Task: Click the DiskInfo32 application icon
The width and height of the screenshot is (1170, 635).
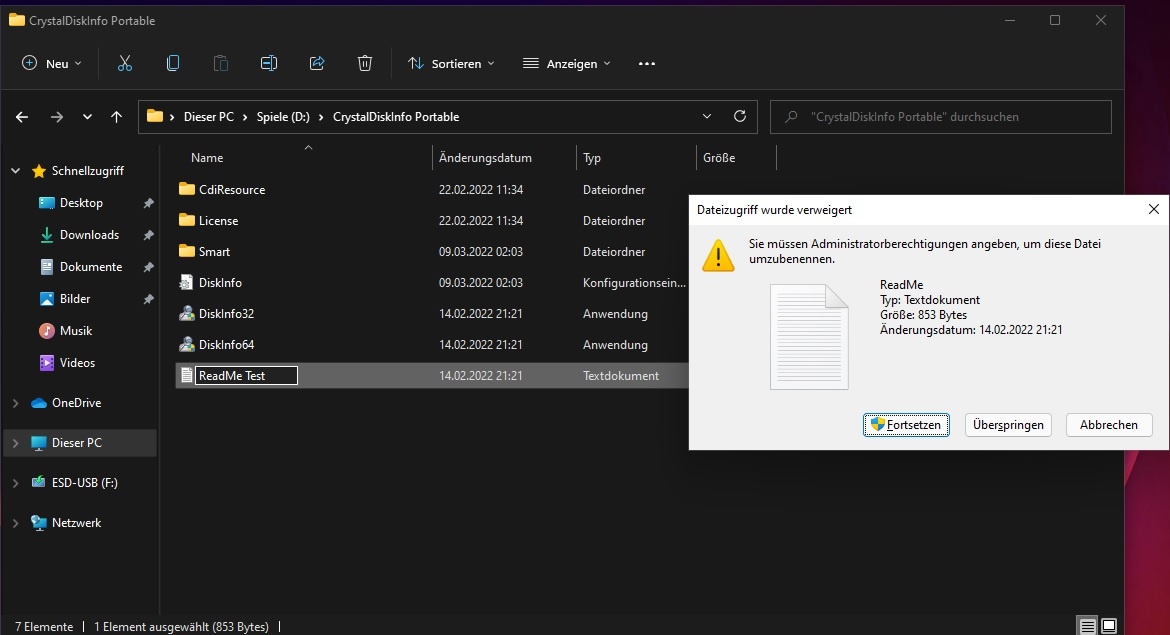Action: tap(187, 313)
